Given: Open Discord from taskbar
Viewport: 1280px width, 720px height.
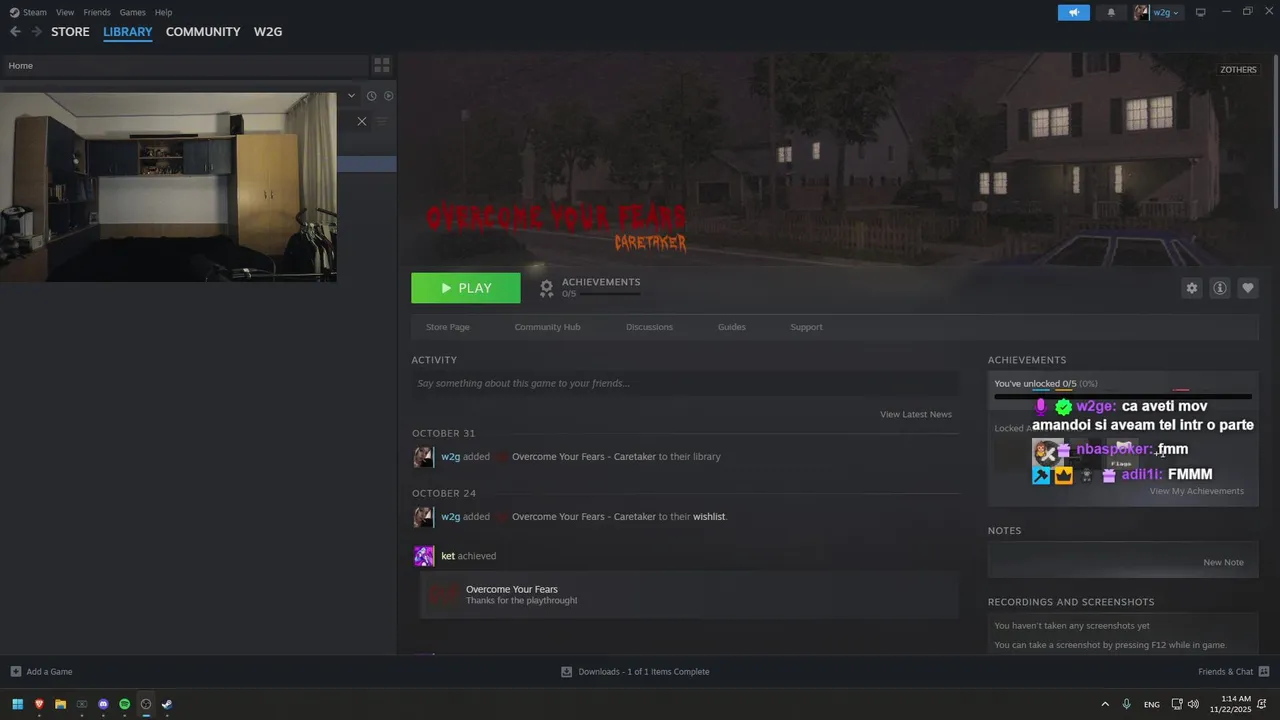Looking at the screenshot, I should [103, 704].
